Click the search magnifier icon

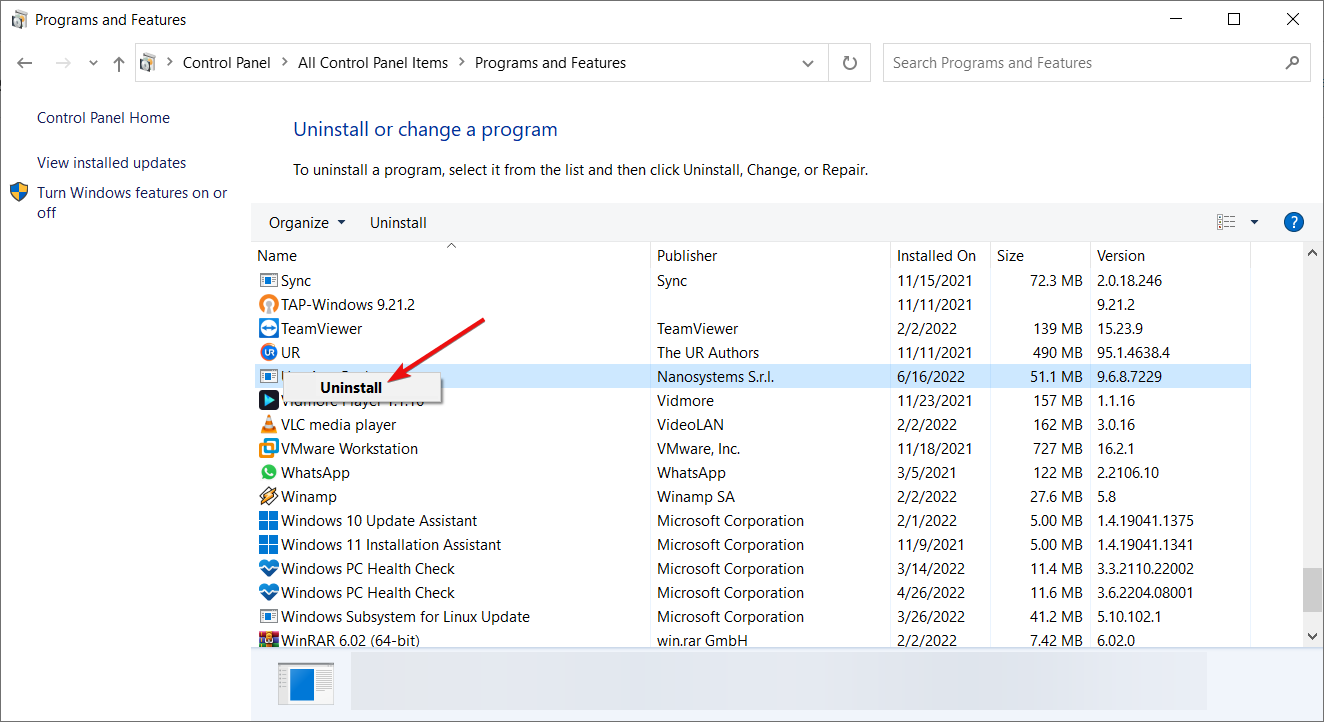pos(1292,62)
